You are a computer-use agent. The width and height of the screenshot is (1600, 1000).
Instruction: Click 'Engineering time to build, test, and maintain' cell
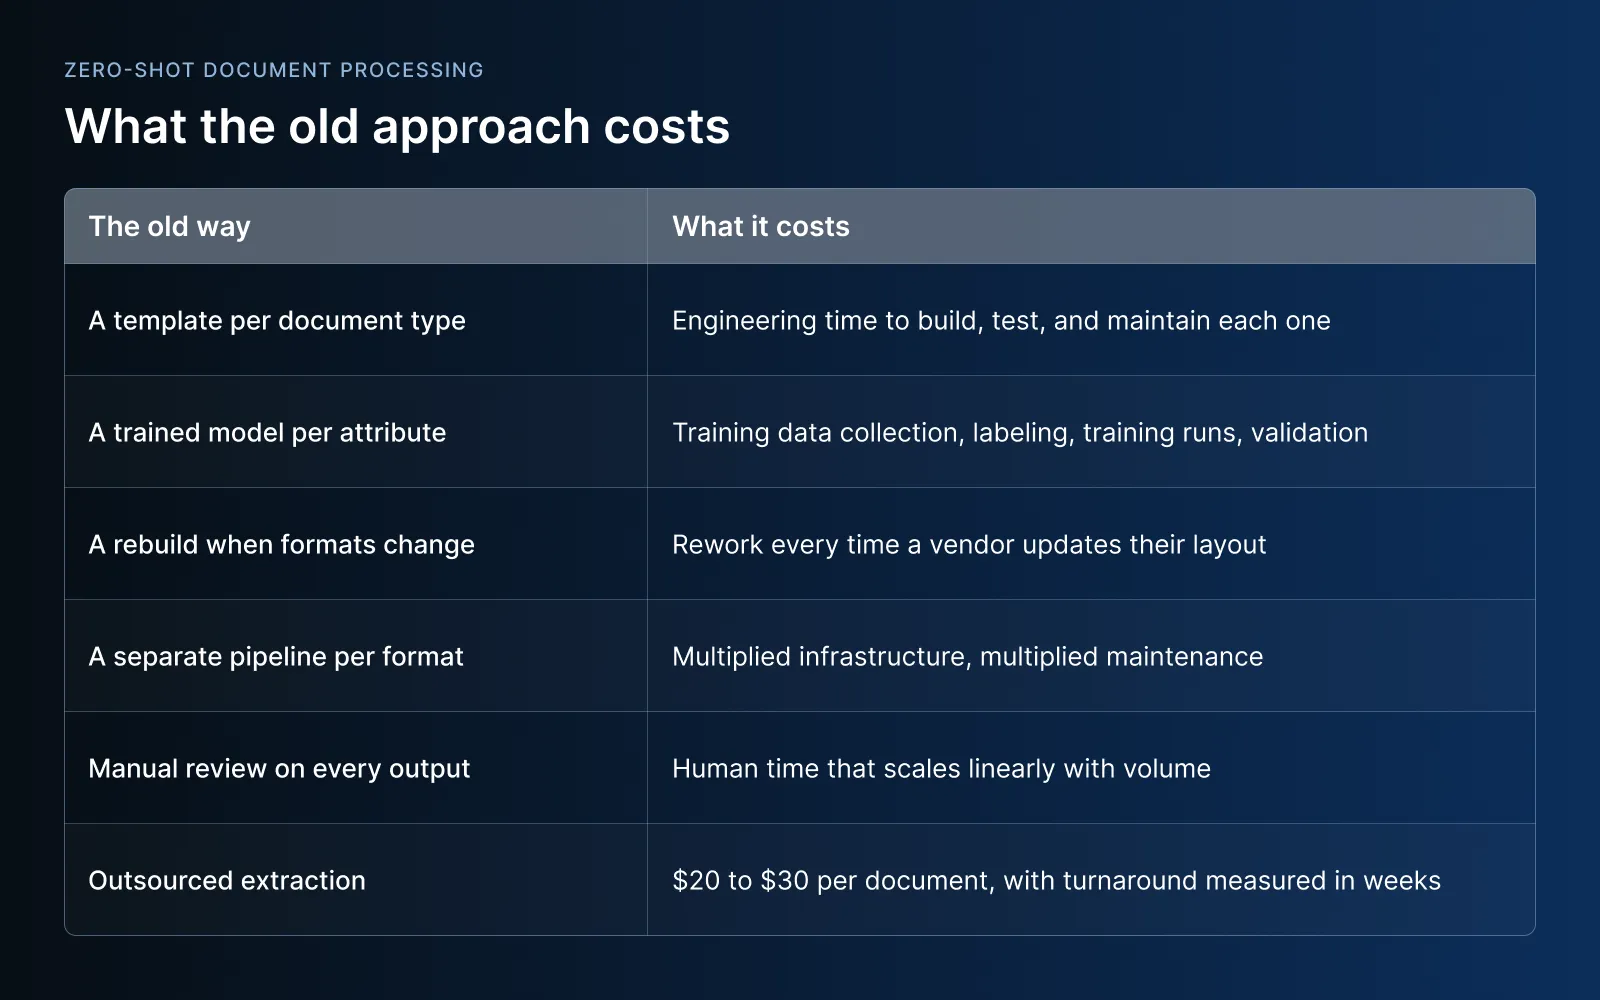1091,320
